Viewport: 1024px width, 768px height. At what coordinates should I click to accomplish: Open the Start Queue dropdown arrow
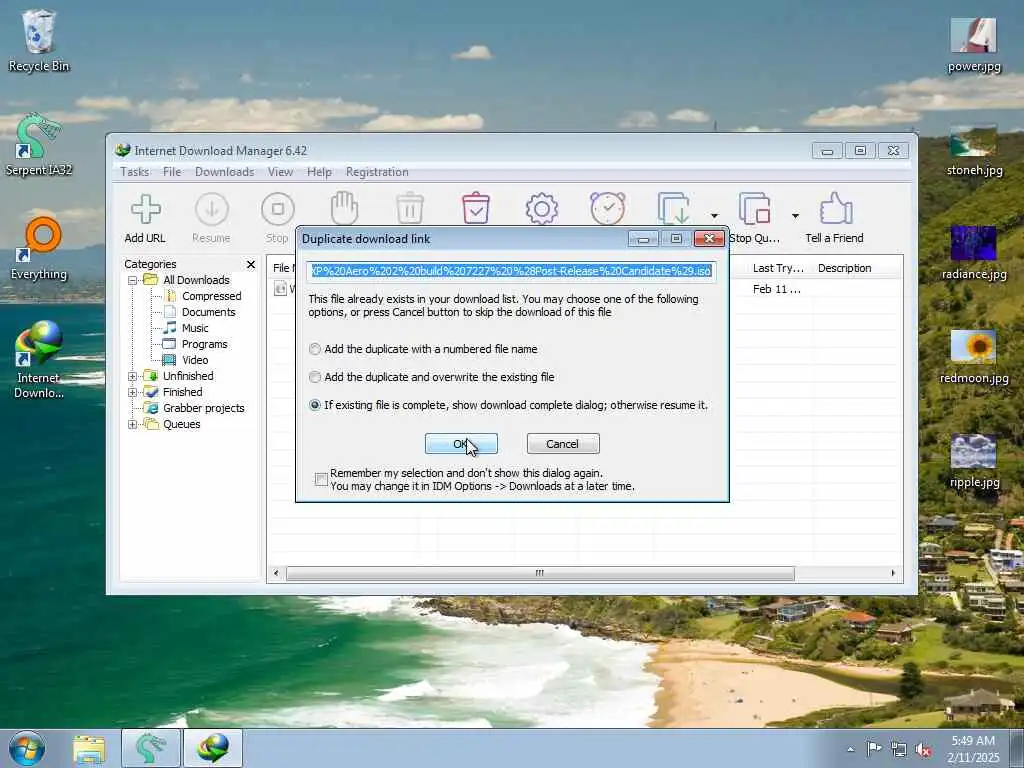pyautogui.click(x=714, y=216)
